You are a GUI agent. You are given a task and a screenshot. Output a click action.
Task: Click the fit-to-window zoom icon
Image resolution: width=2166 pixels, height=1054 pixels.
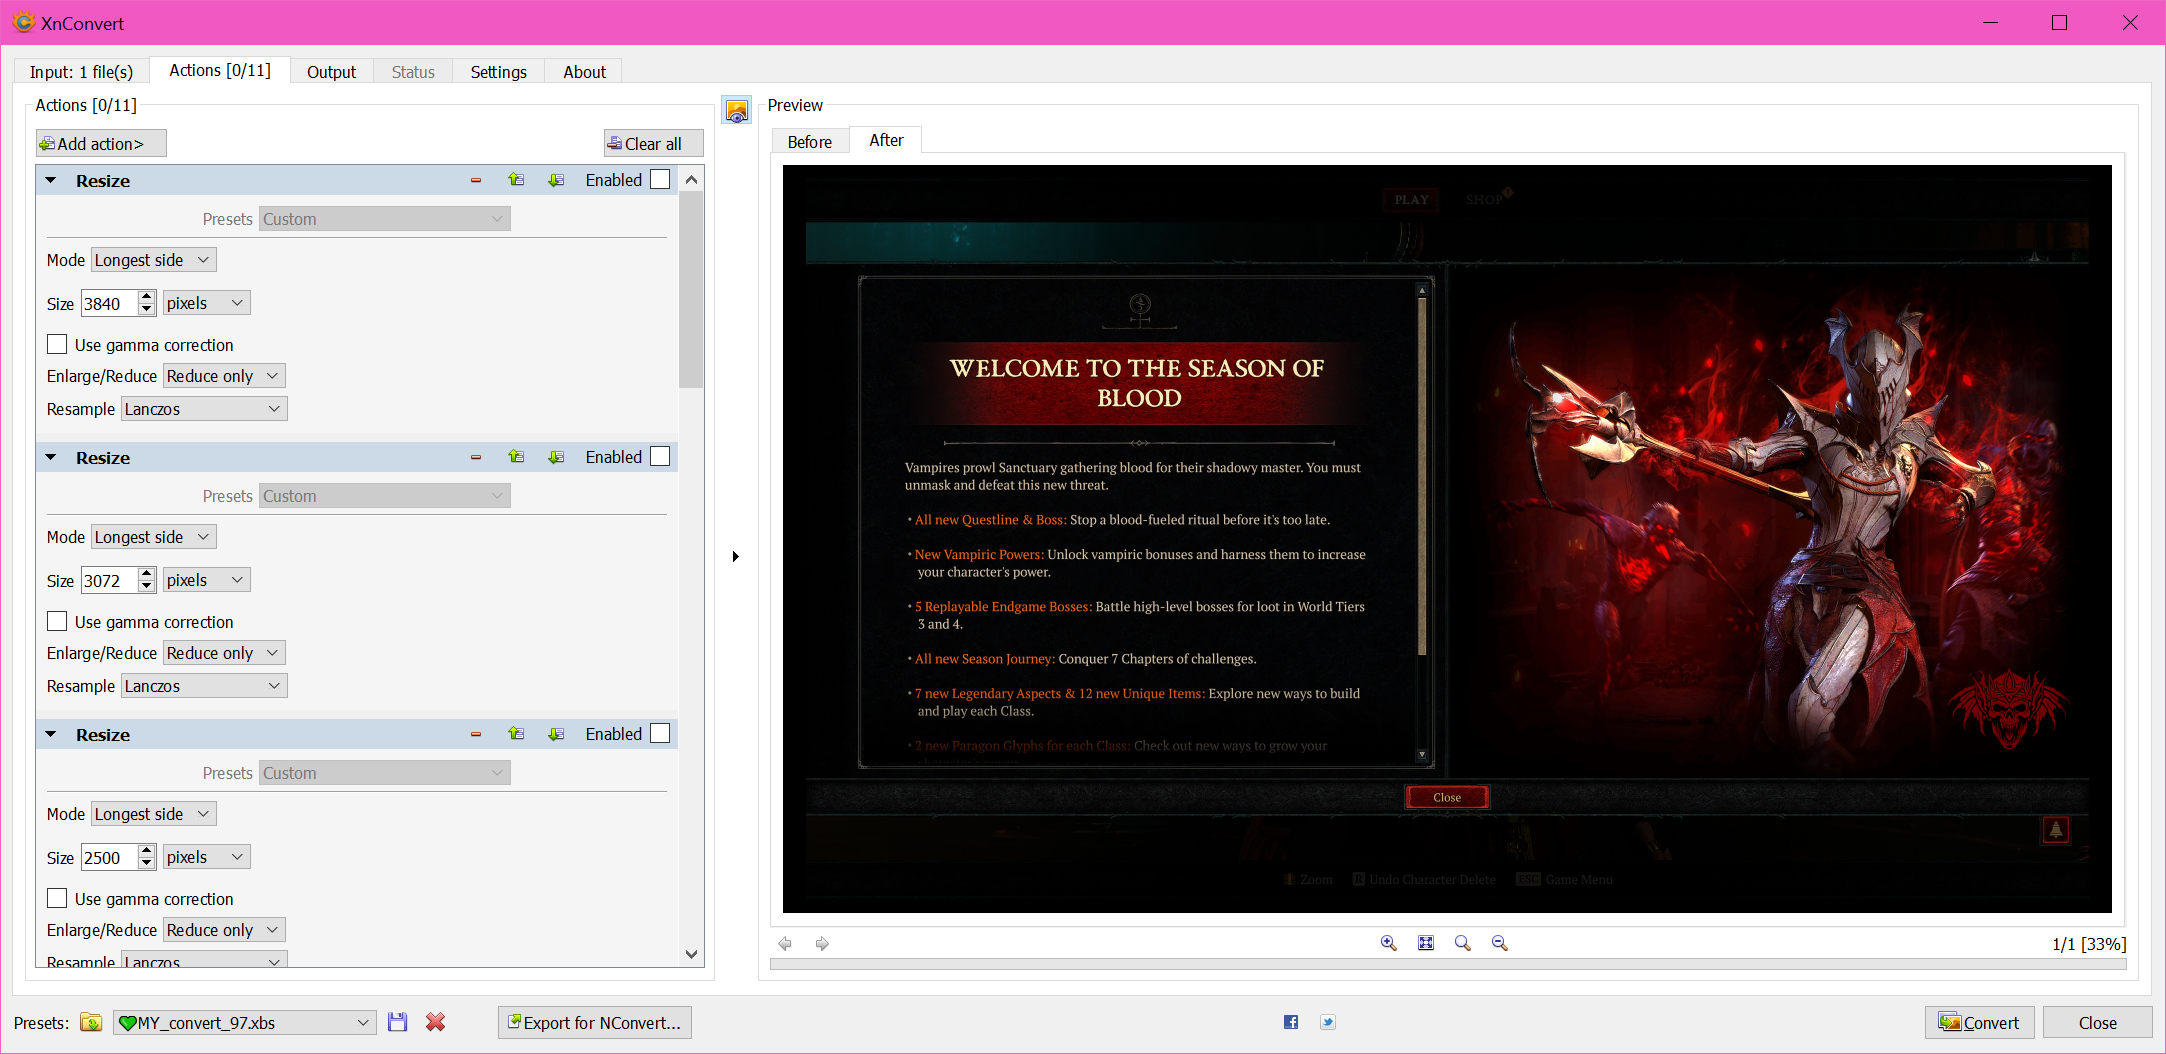[x=1426, y=943]
